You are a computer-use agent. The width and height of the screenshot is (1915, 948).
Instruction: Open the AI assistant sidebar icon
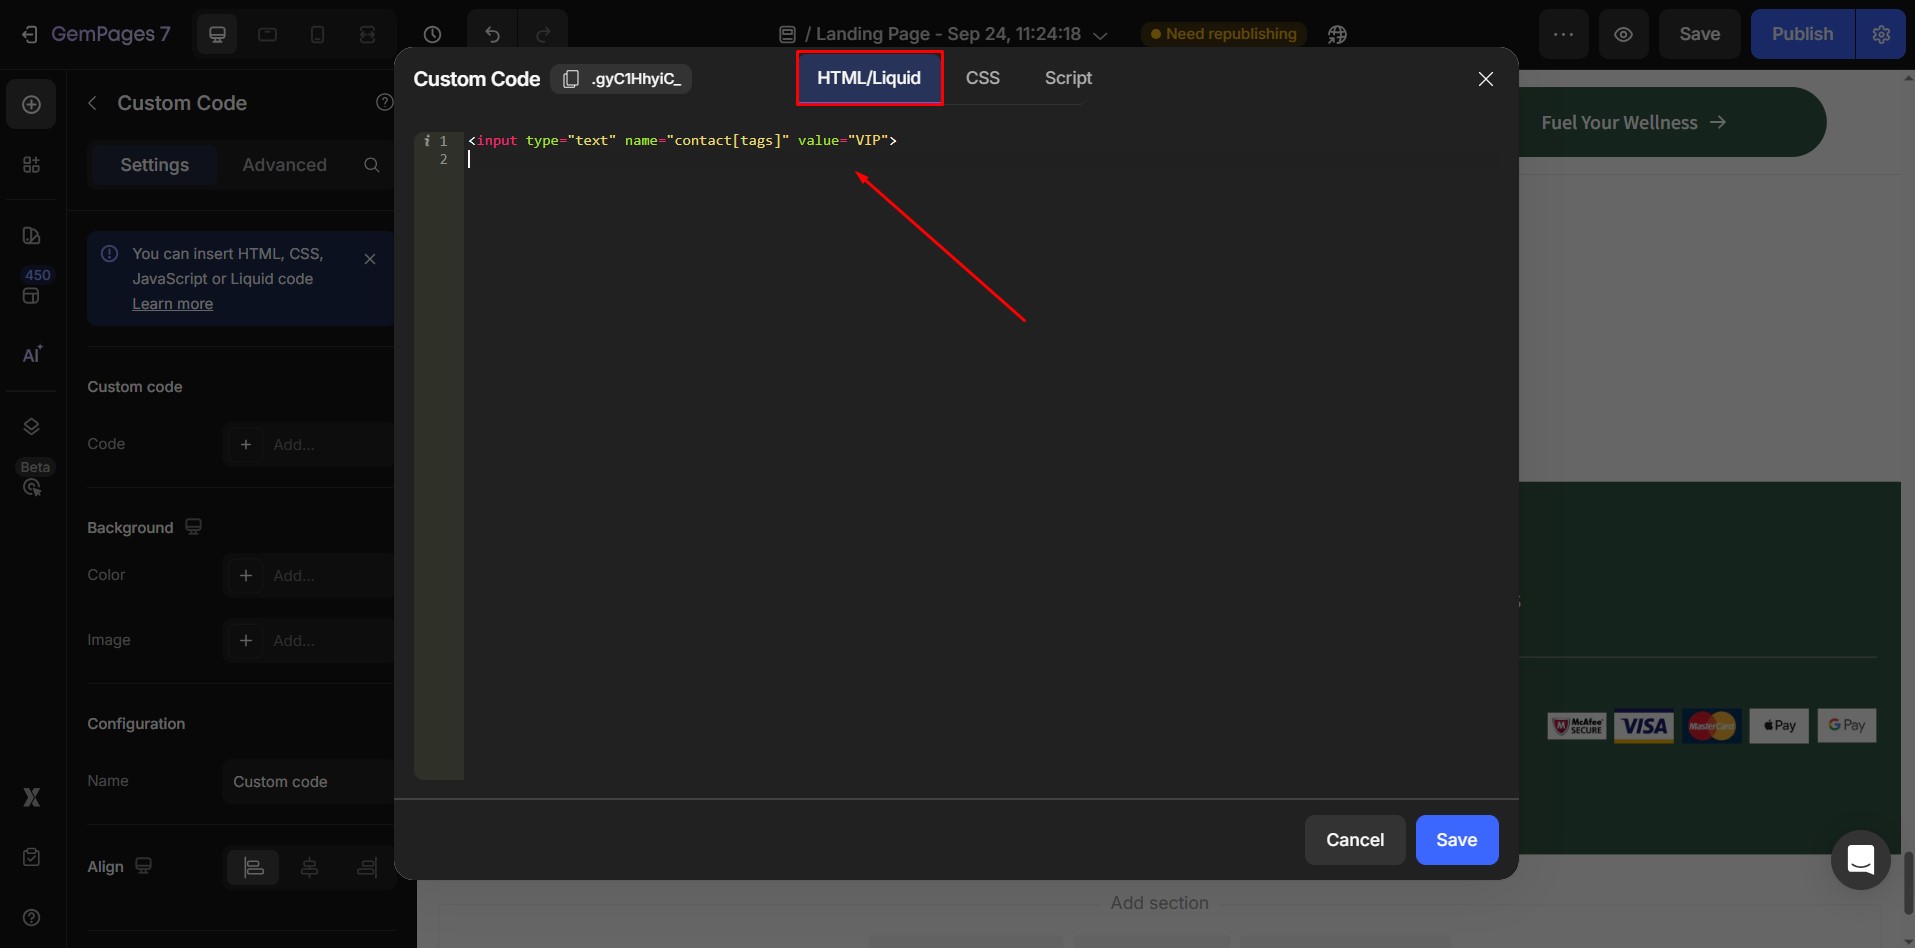point(32,355)
